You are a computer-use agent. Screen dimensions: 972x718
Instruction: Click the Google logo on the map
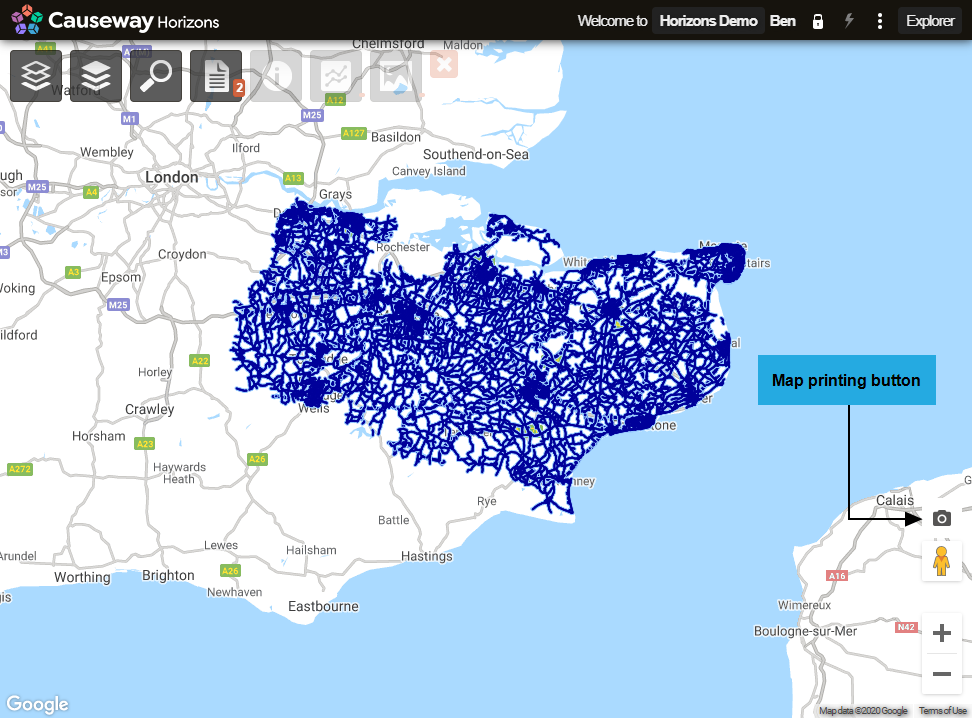click(37, 704)
